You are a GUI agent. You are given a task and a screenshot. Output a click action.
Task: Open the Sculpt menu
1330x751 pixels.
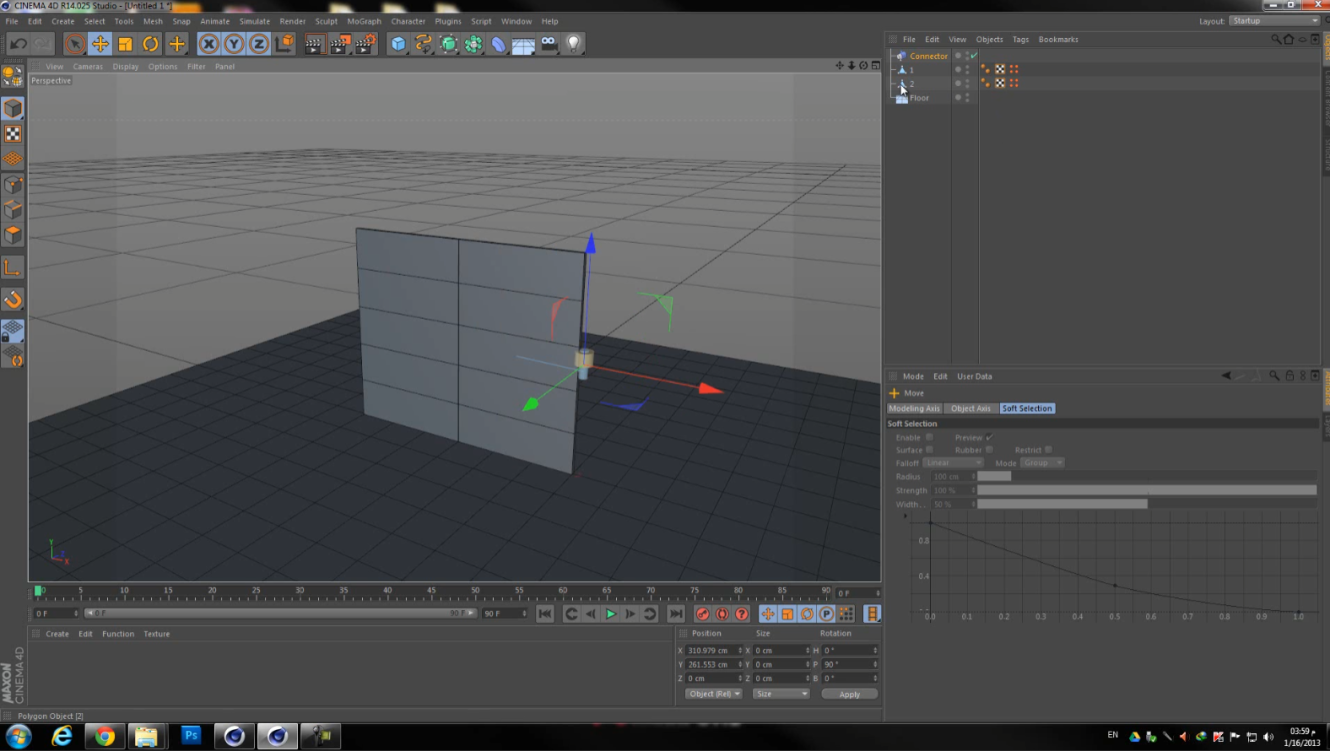[x=326, y=21]
